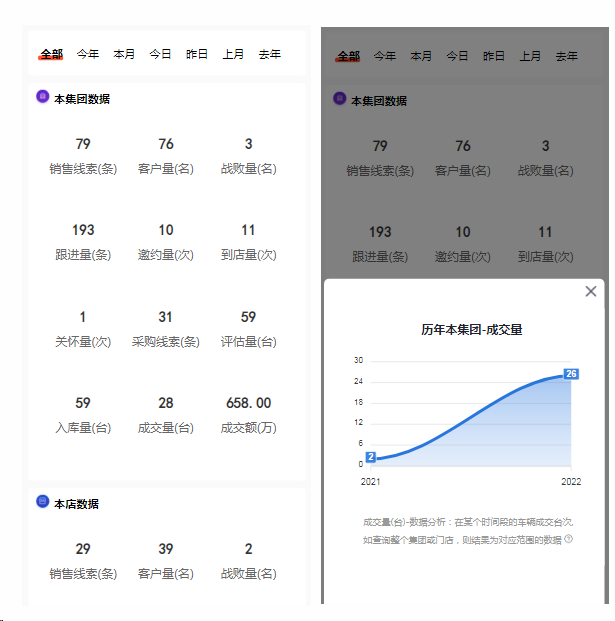
Task: Click the purple 本集团数据 icon in left panel
Action: [x=42, y=98]
